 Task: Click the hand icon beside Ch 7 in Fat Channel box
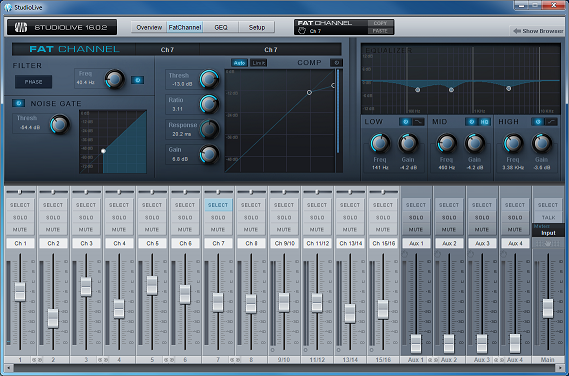(302, 31)
